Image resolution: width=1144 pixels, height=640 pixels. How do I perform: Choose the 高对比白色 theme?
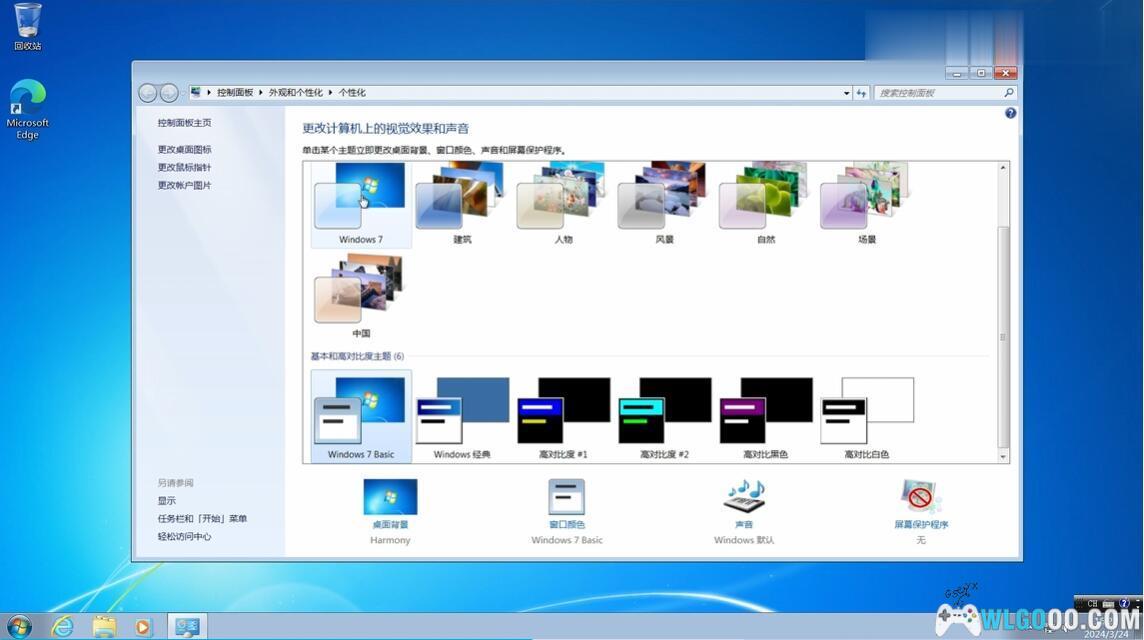coord(866,416)
